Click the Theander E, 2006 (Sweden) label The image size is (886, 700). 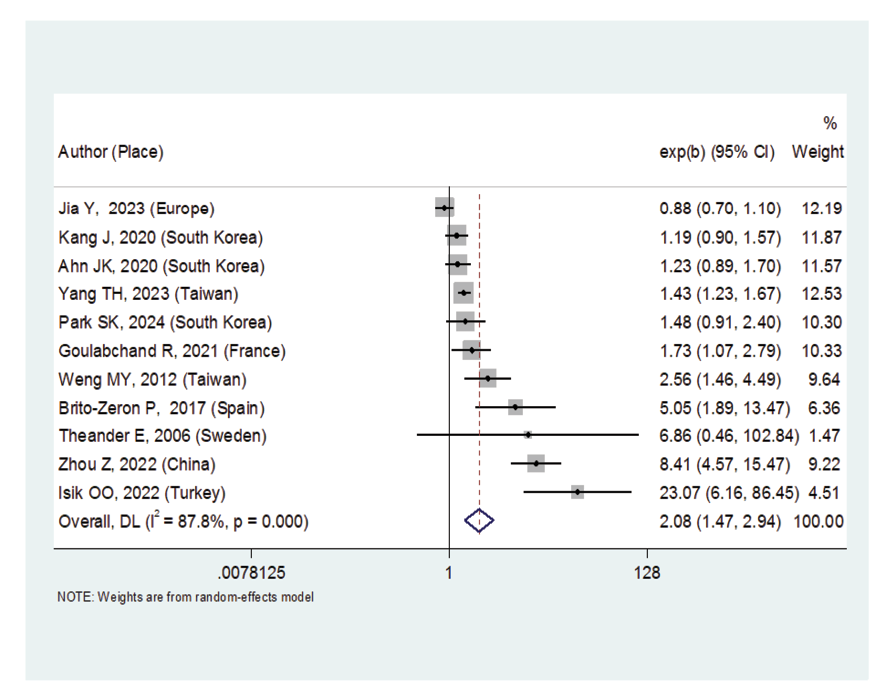[162, 436]
